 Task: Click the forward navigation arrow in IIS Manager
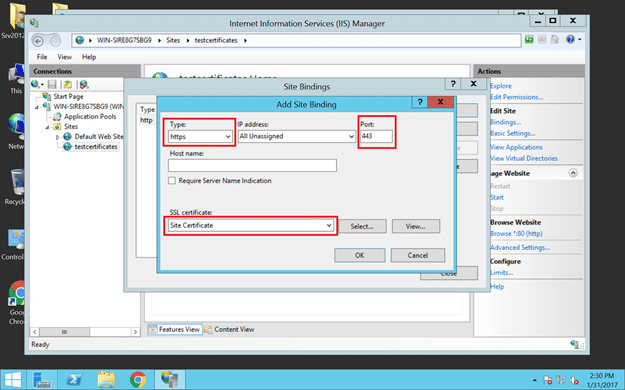[x=55, y=41]
